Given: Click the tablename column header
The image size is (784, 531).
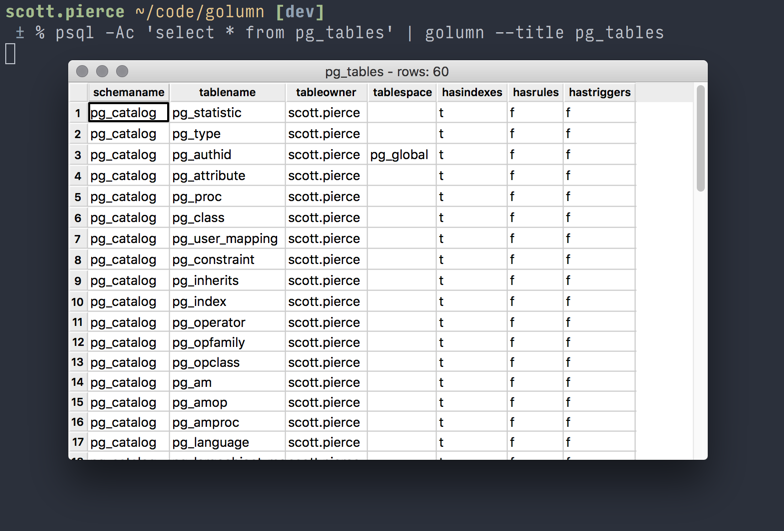Looking at the screenshot, I should click(228, 92).
